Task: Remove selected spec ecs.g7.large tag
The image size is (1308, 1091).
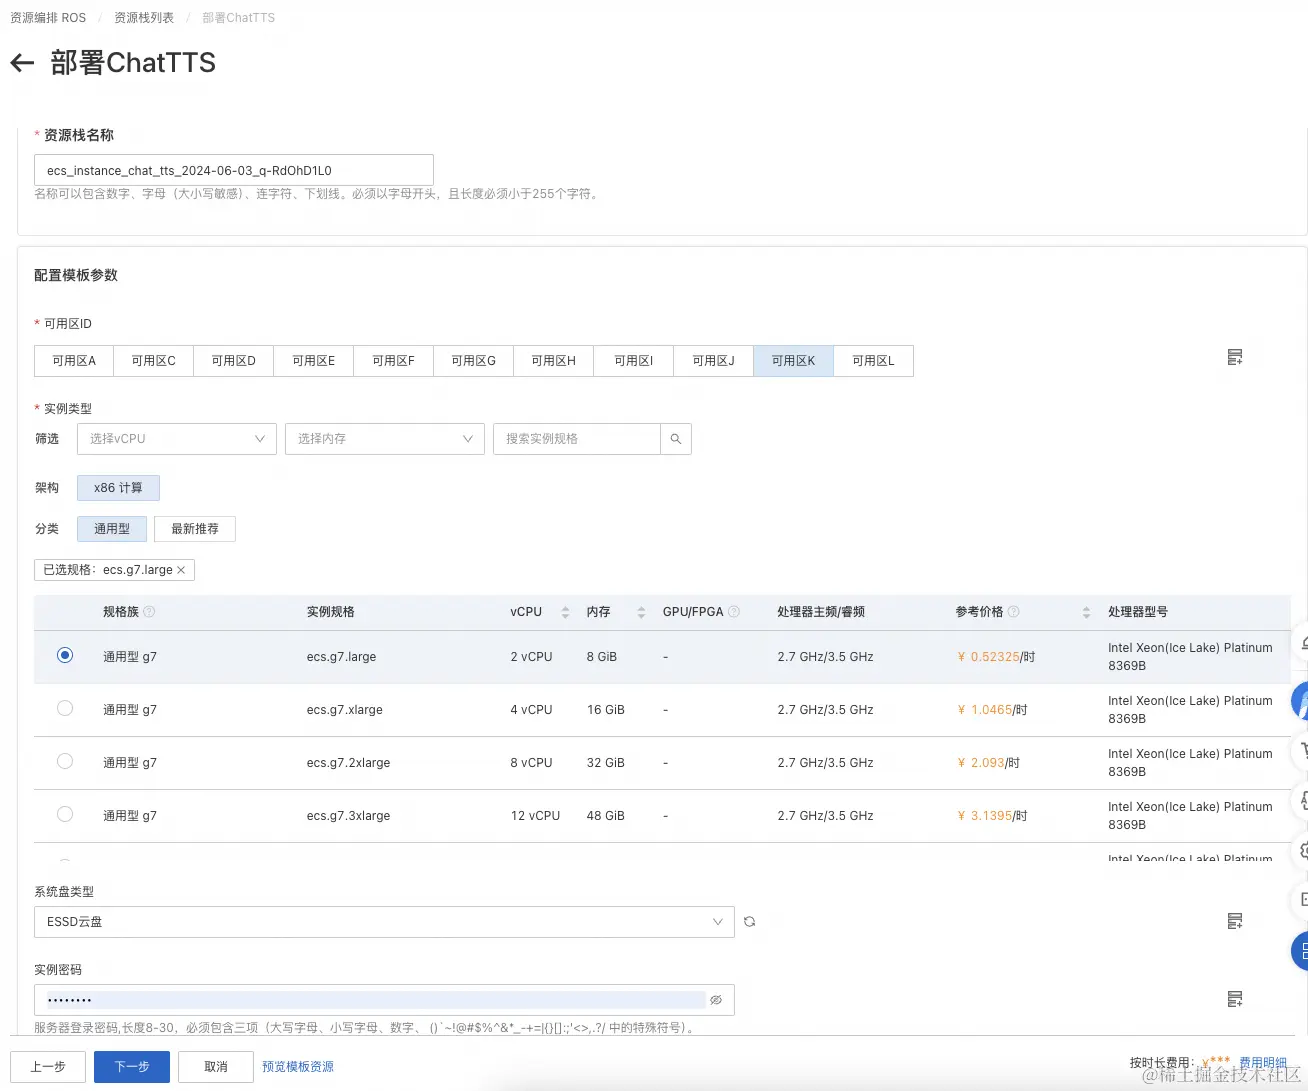Action: coord(181,570)
